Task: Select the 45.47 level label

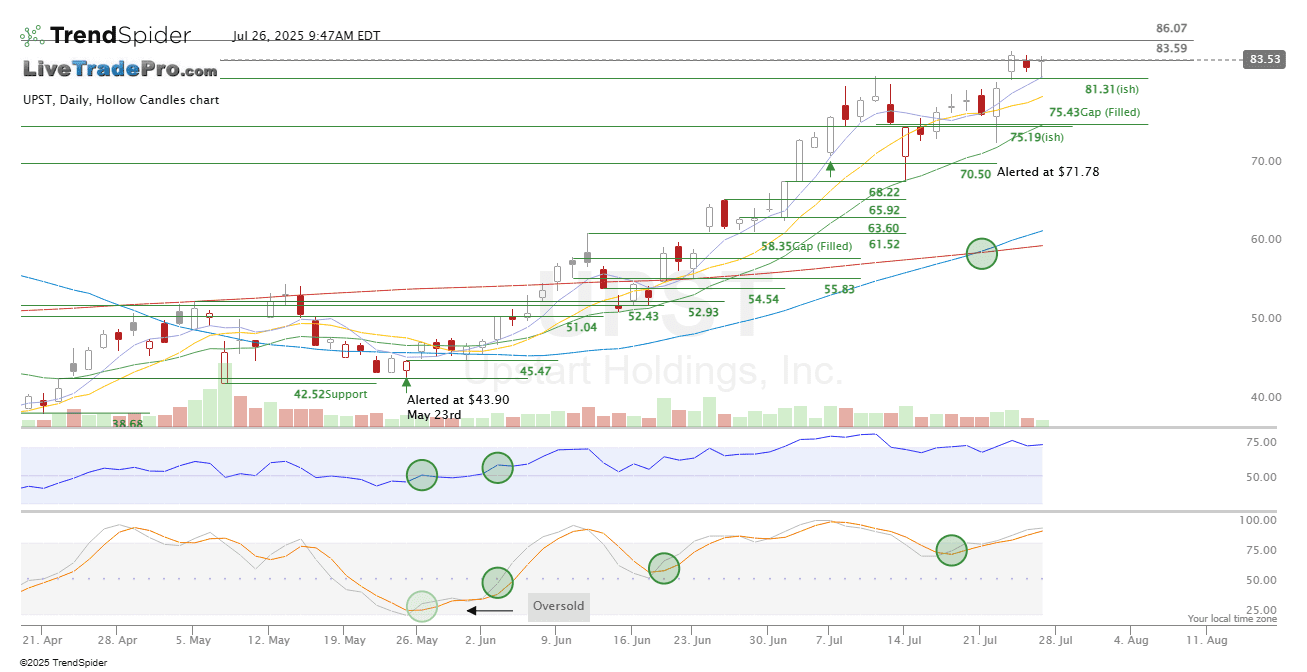Action: point(535,372)
